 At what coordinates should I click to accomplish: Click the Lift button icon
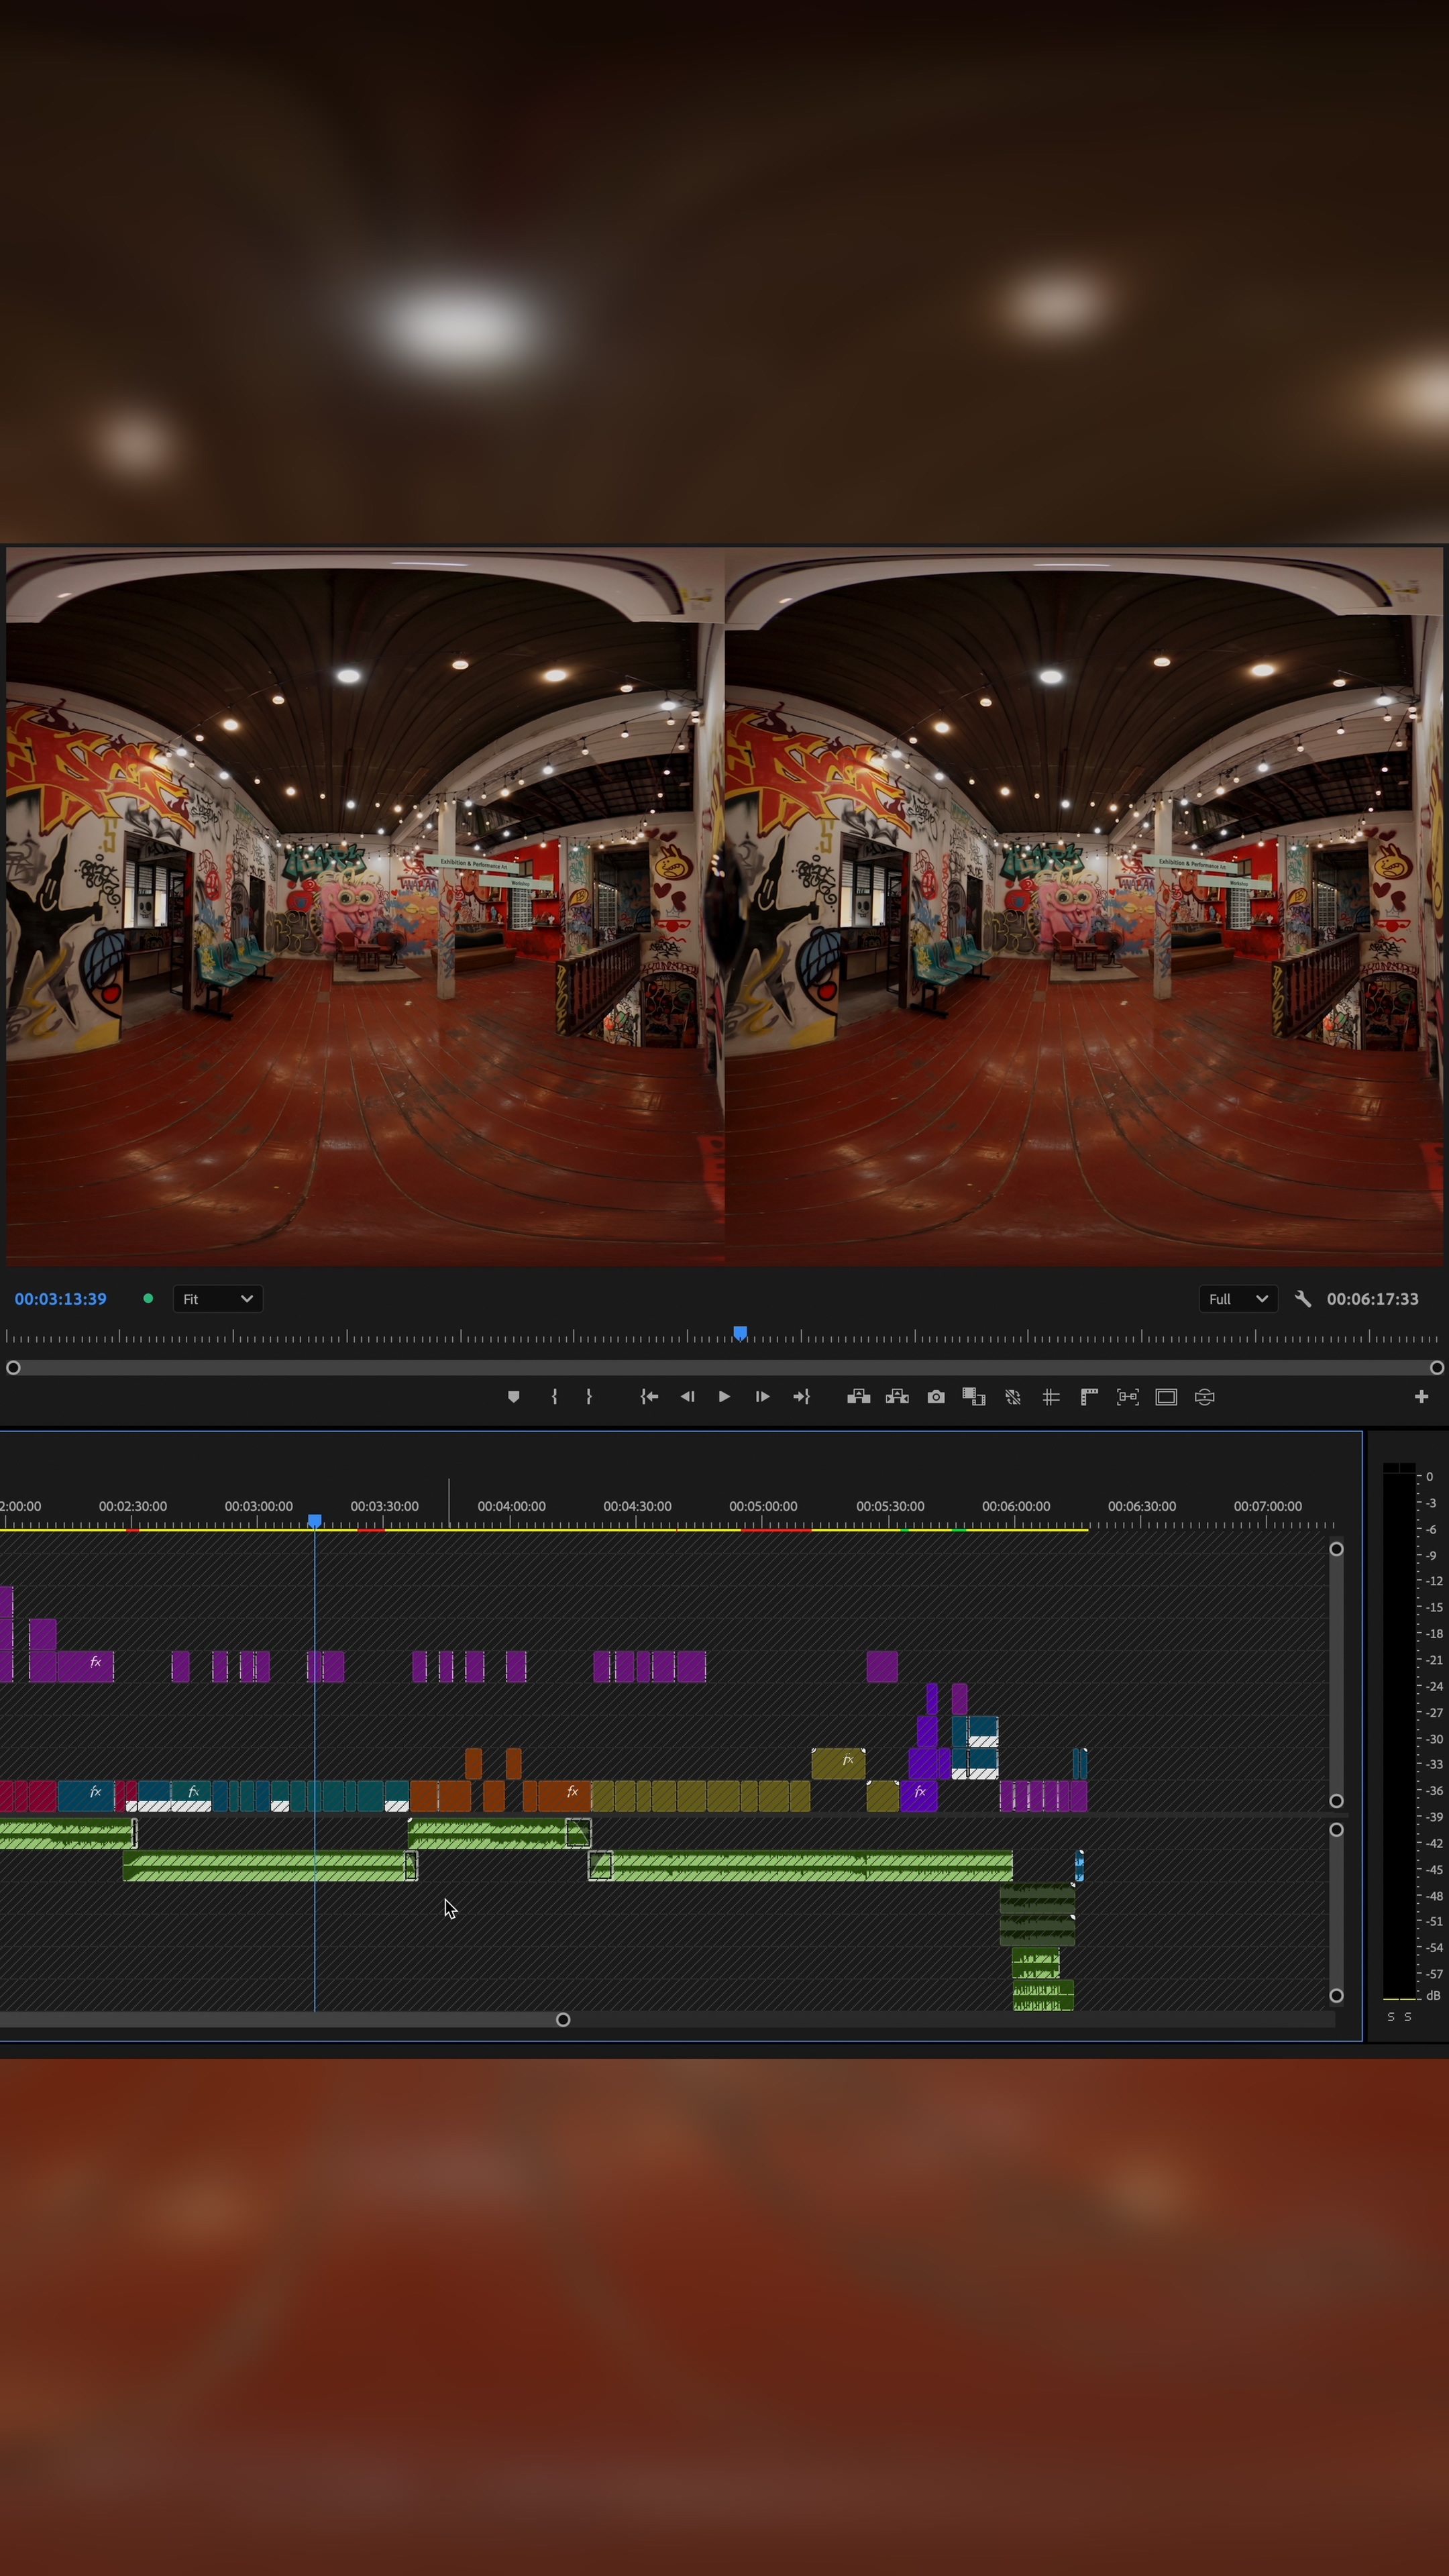pos(858,1397)
